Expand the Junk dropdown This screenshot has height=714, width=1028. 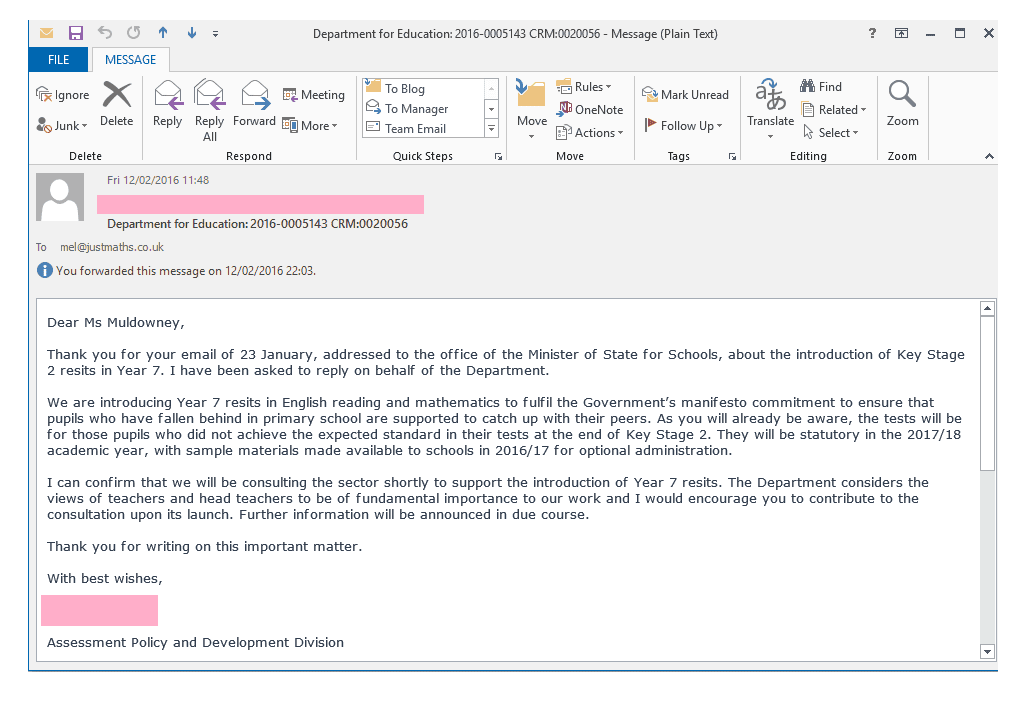pos(62,125)
